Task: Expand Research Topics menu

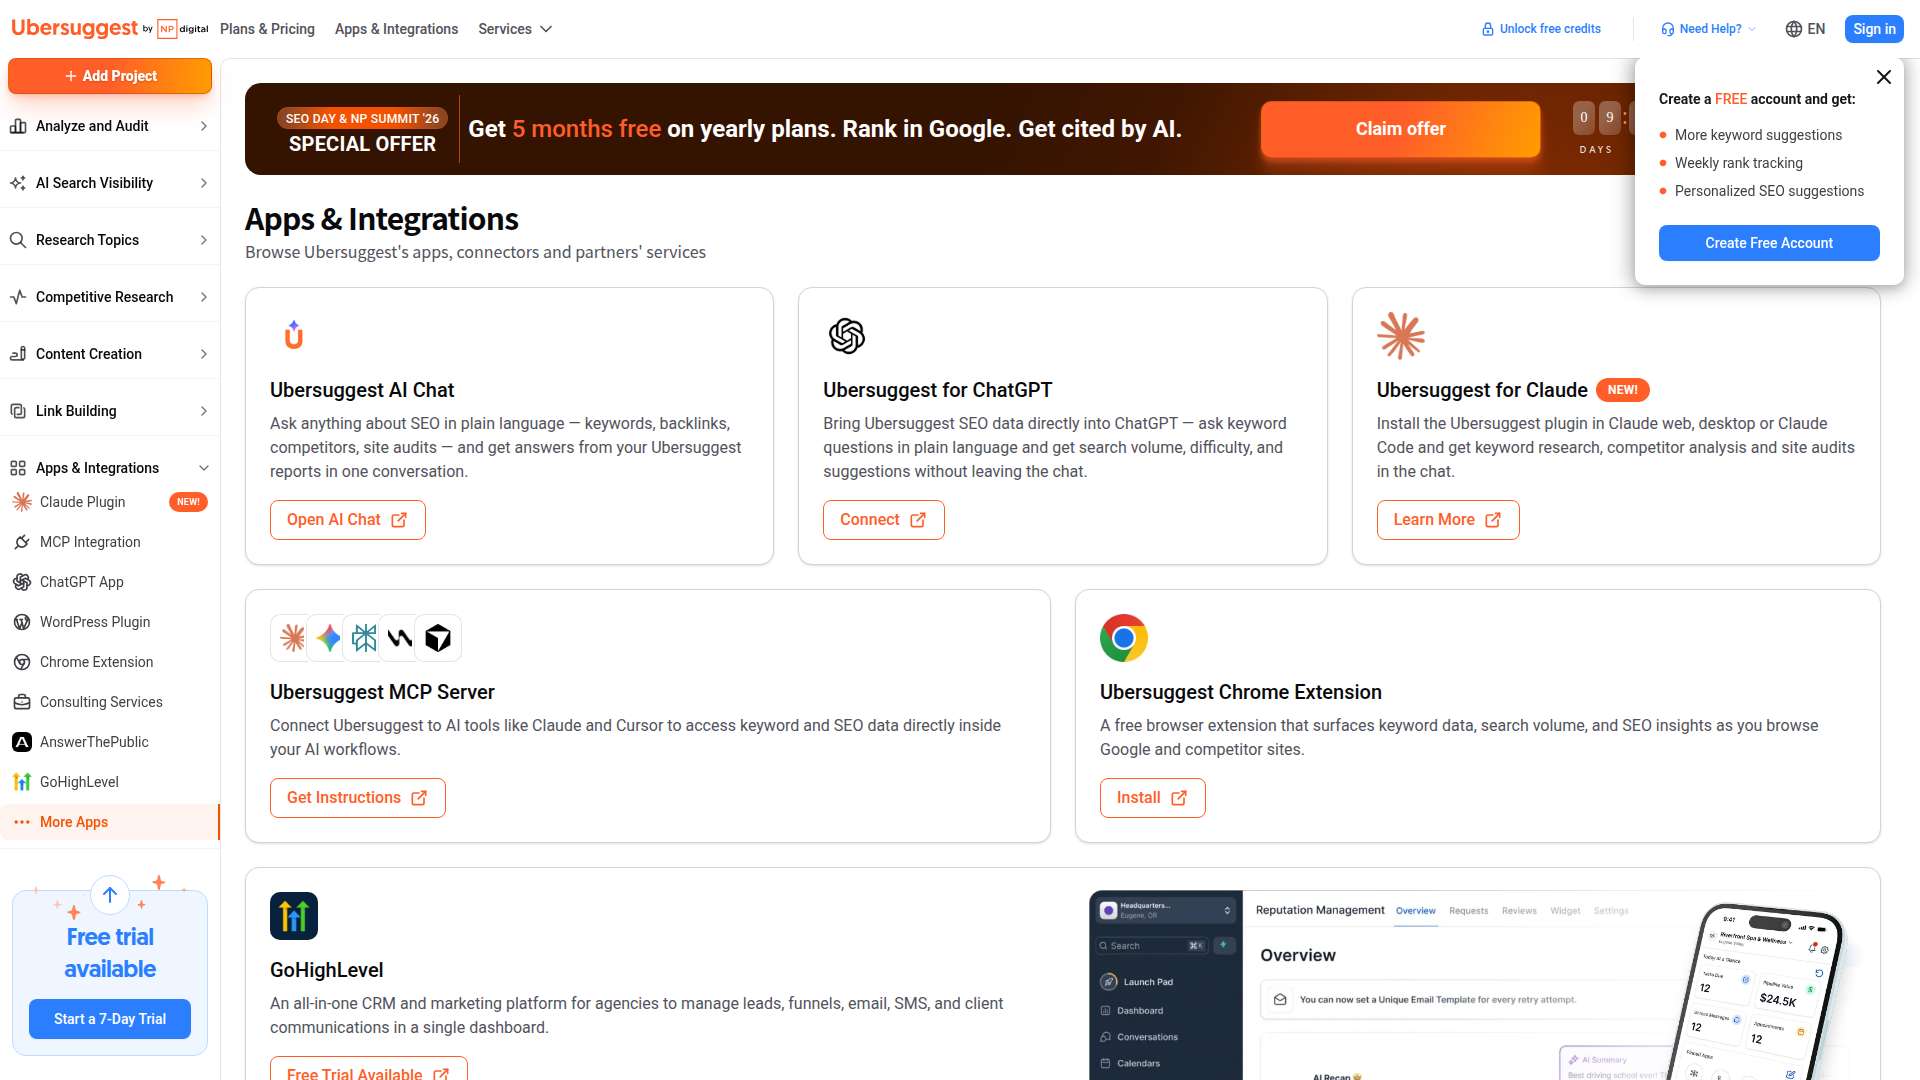Action: [x=110, y=240]
